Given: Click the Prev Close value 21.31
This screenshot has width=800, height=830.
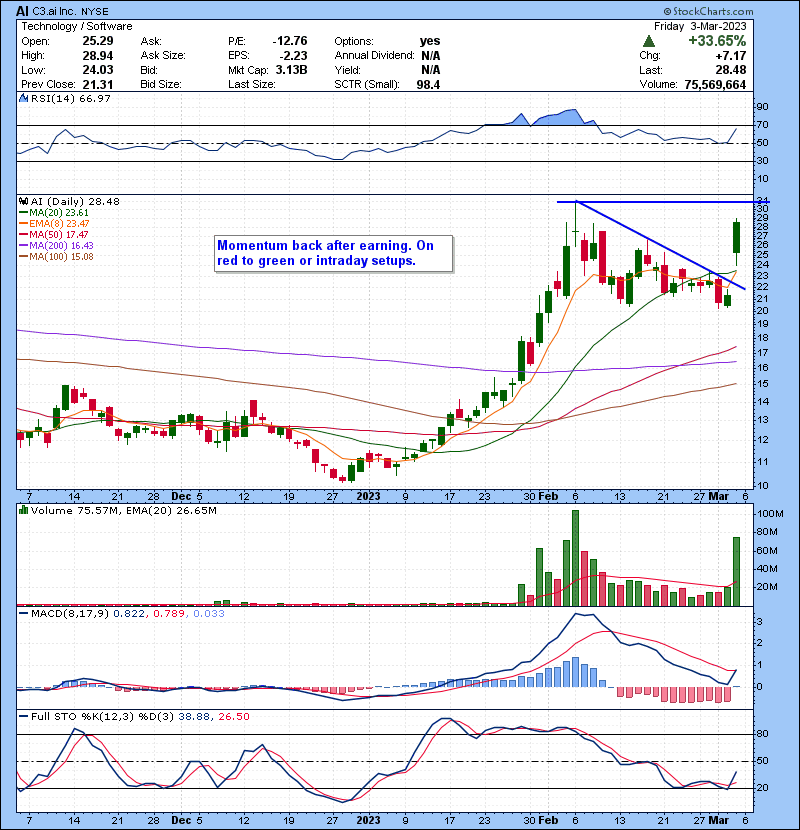Looking at the screenshot, I should pyautogui.click(x=98, y=84).
